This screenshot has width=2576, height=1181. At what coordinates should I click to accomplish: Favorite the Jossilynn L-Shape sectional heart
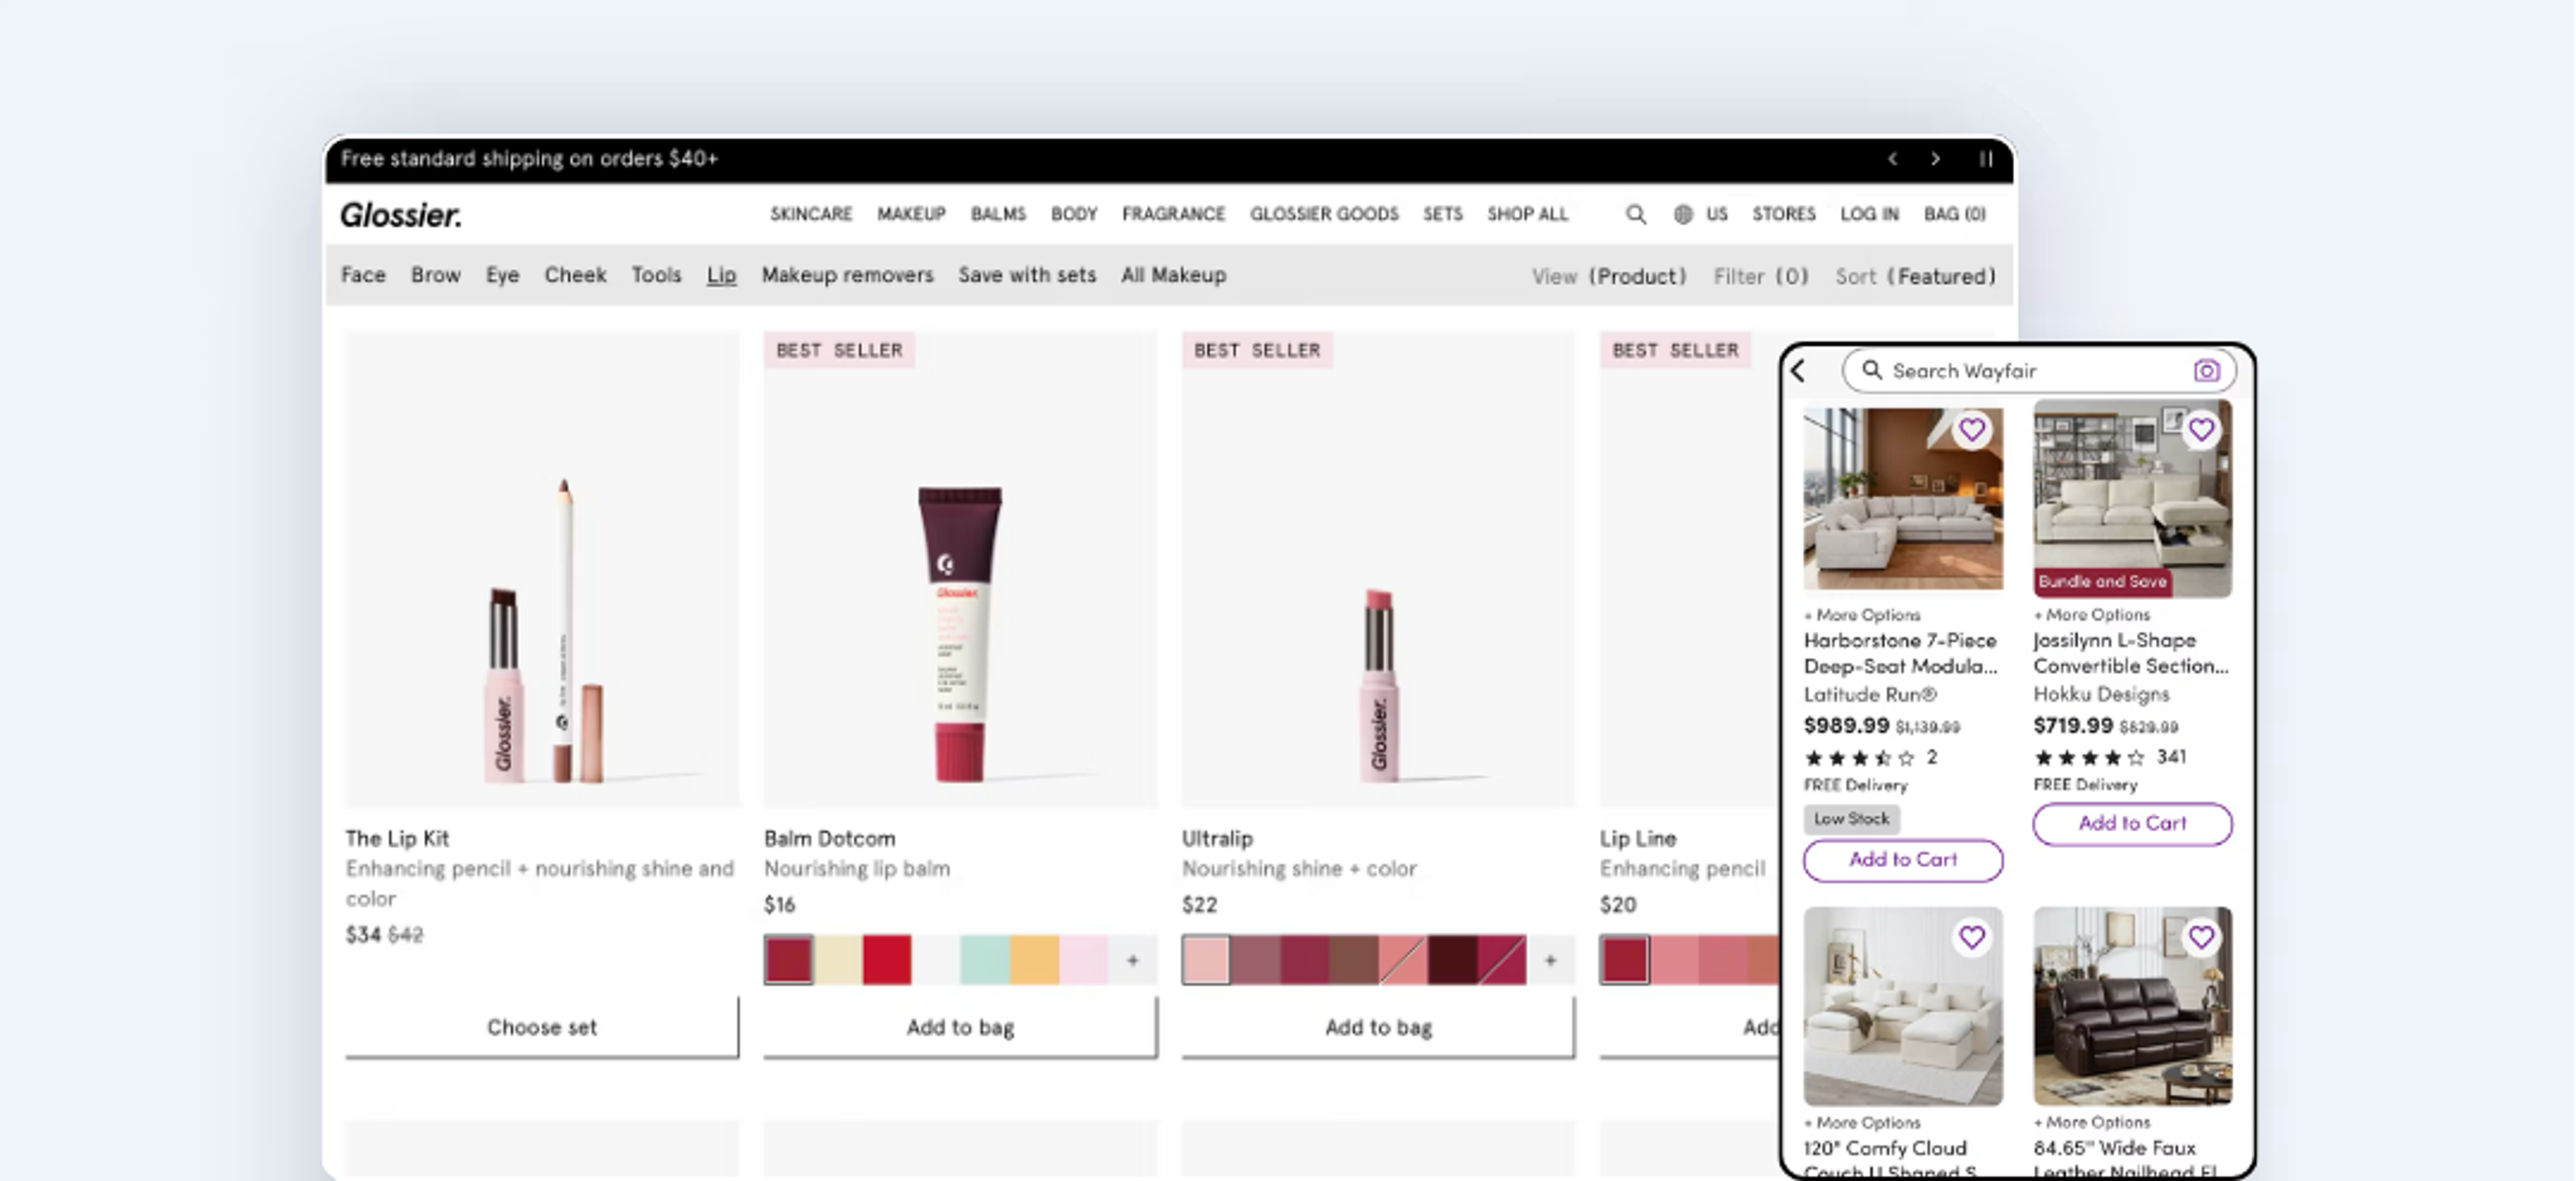click(x=2200, y=430)
